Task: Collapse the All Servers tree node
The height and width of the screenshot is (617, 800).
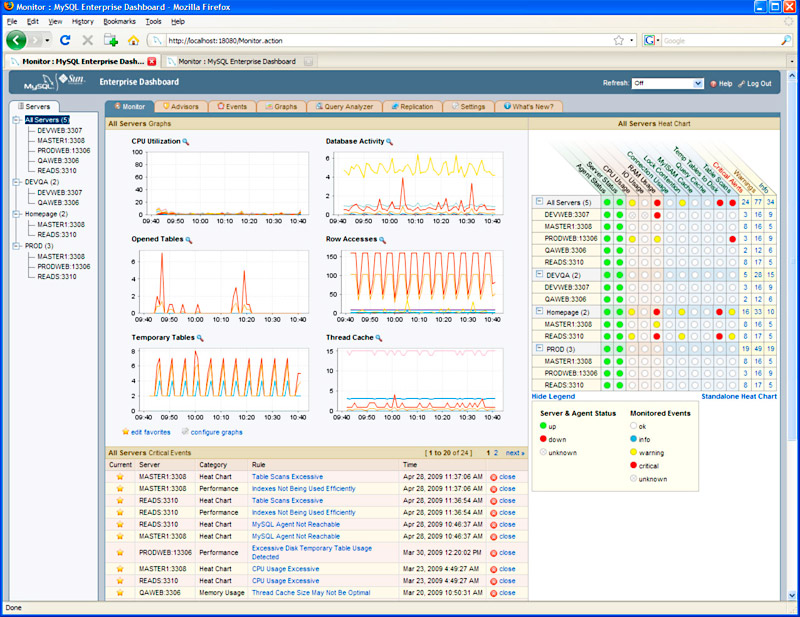Action: [x=16, y=120]
